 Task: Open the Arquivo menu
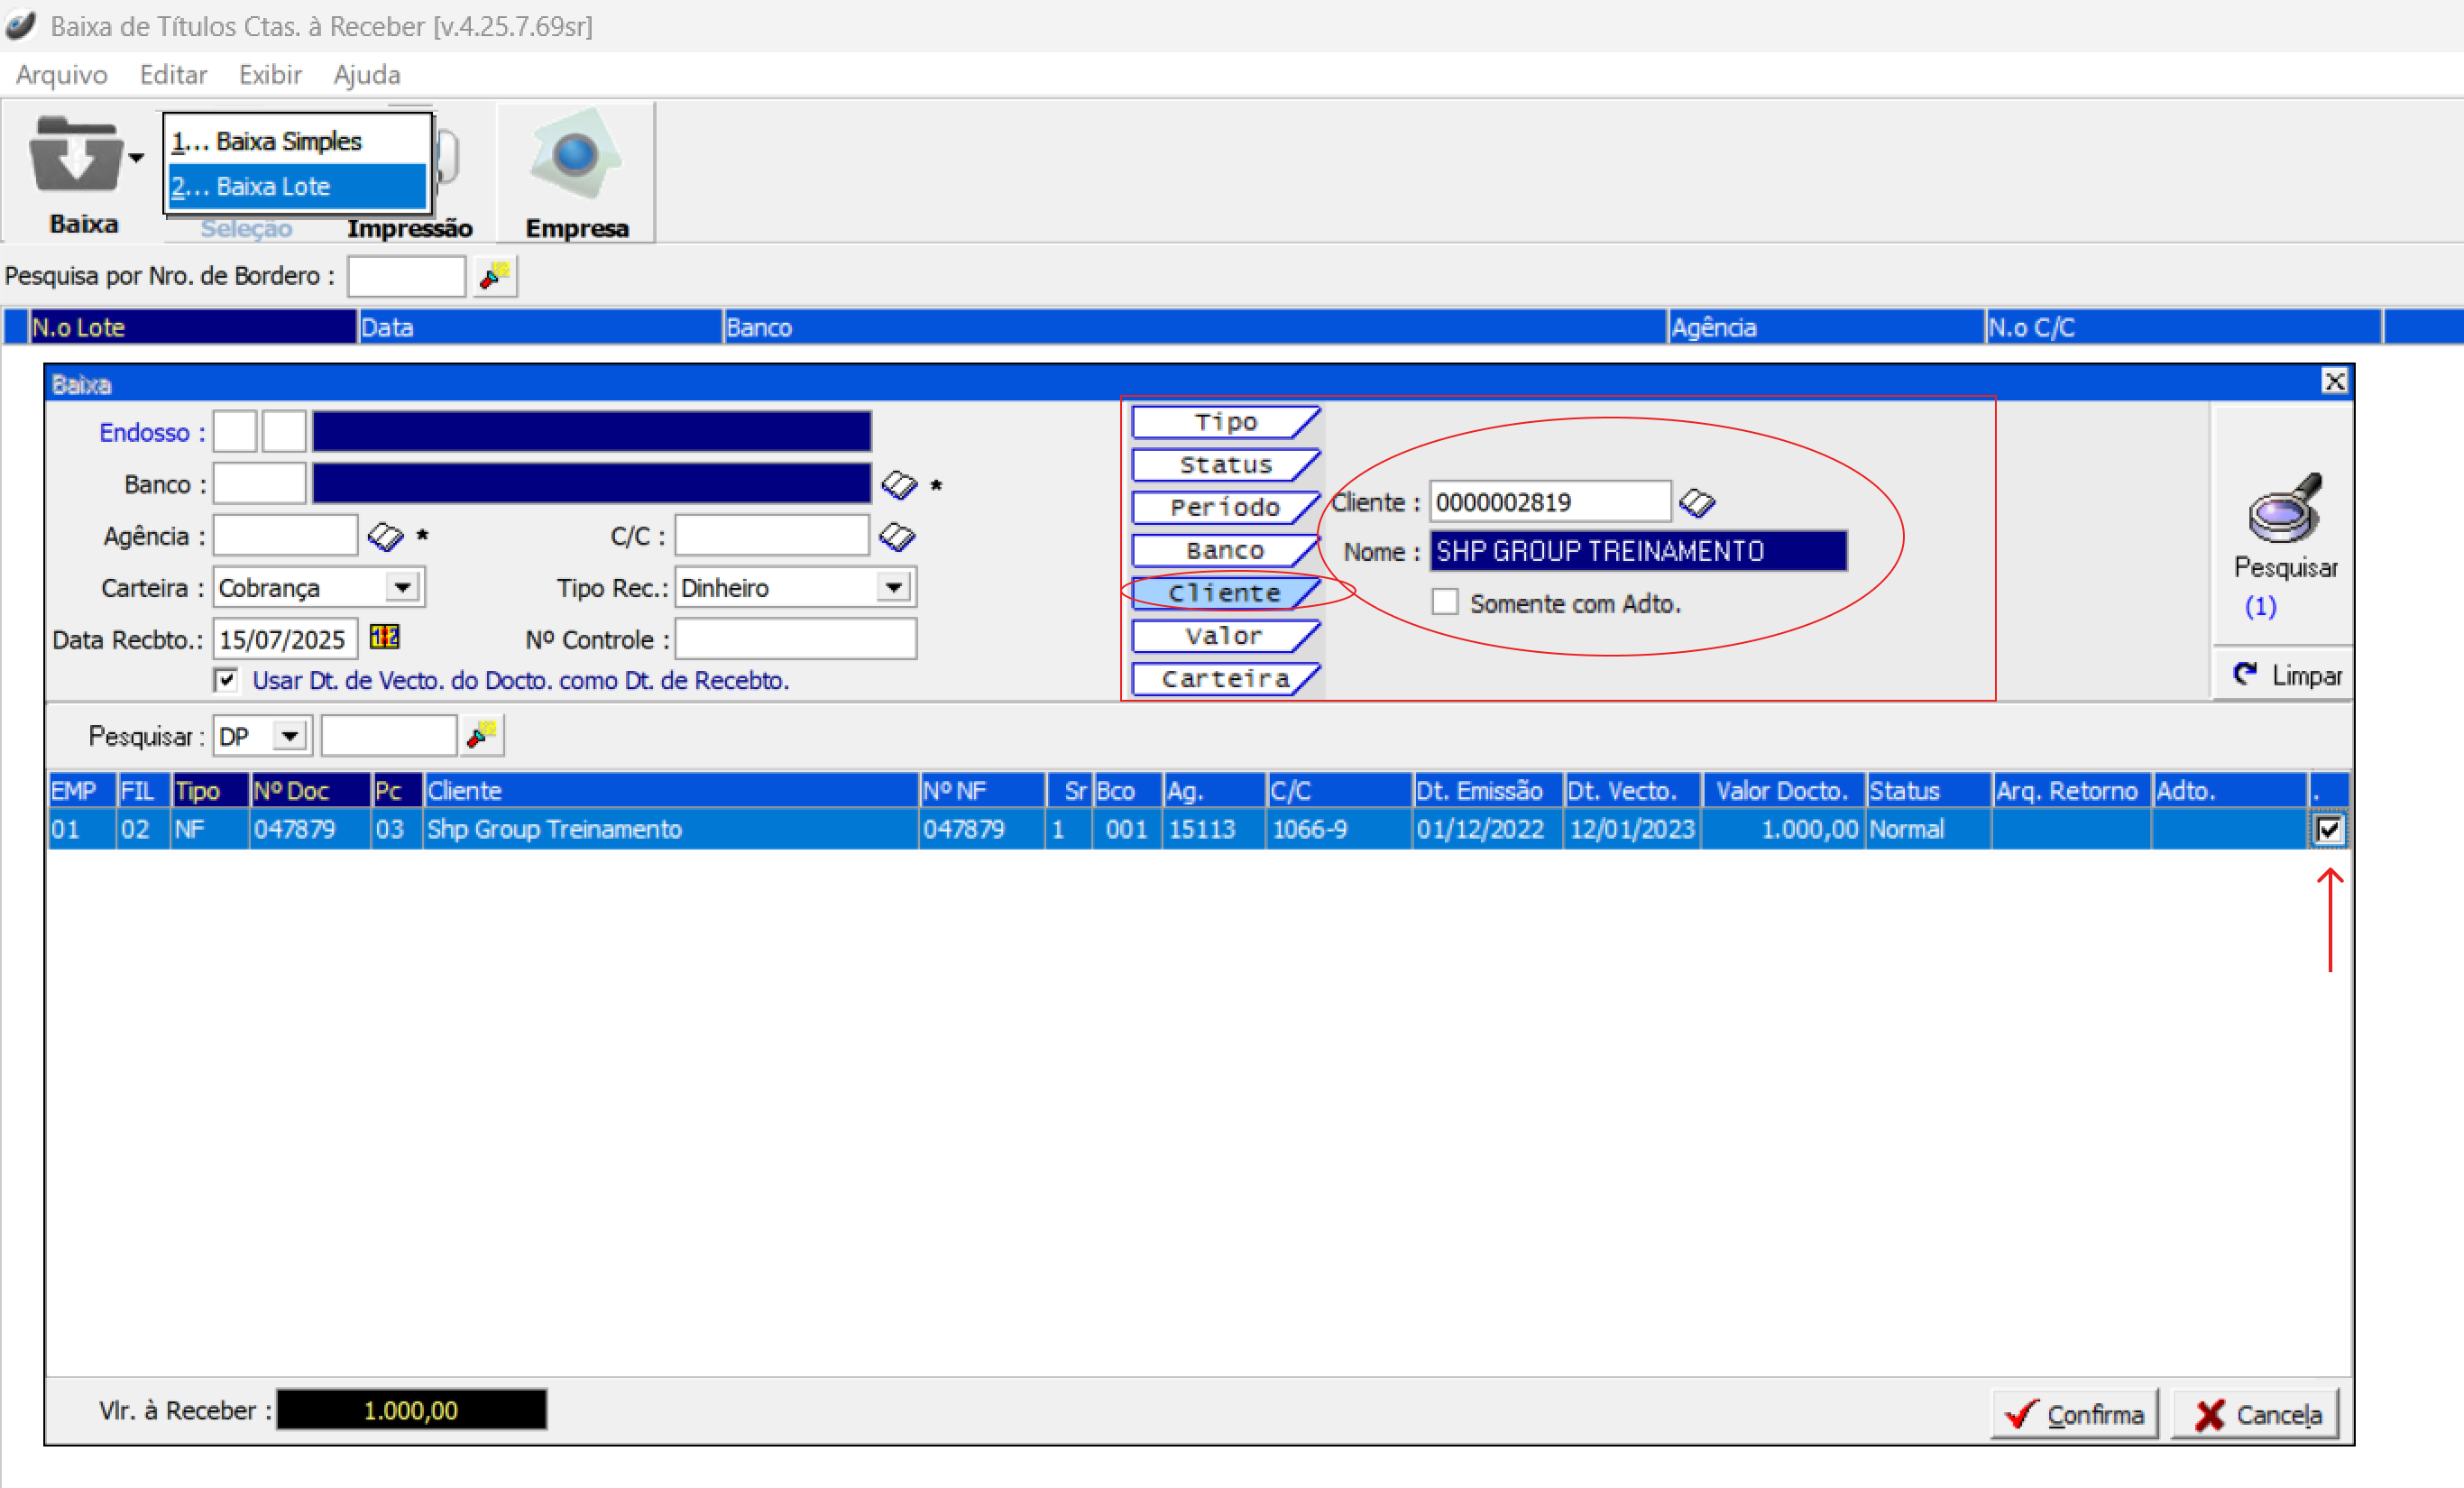(61, 75)
